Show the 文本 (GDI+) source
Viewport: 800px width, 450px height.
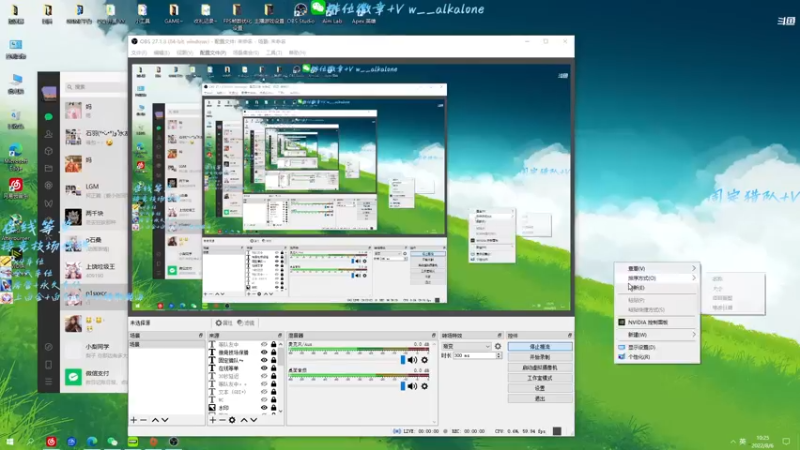[x=264, y=392]
